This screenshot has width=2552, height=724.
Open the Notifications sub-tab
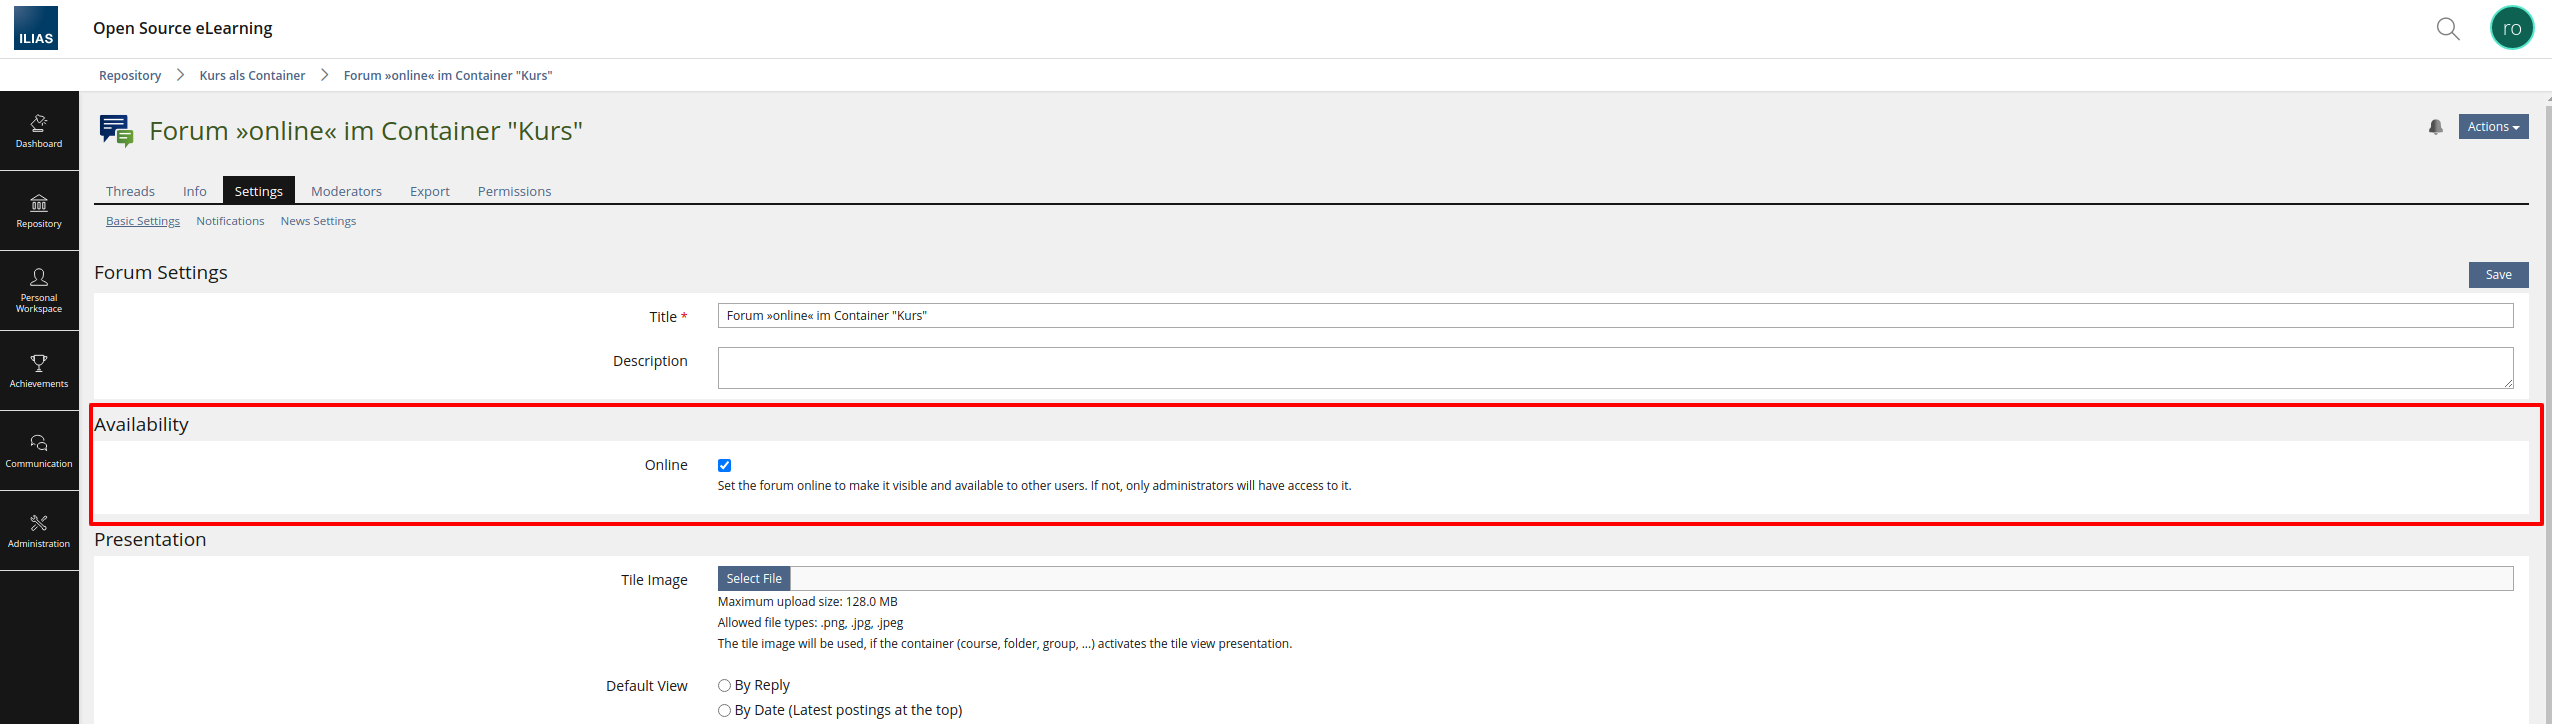[x=230, y=221]
